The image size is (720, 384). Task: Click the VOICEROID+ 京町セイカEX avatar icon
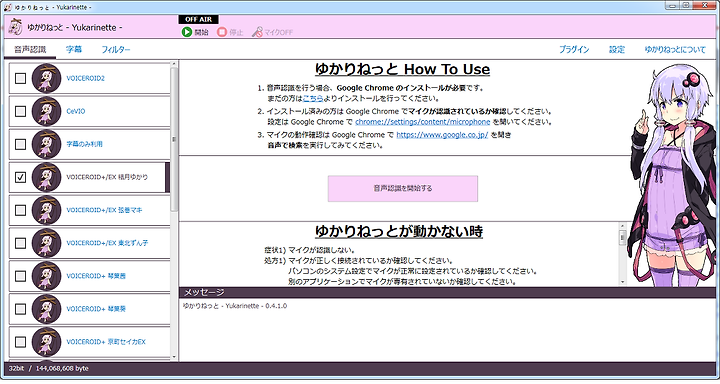coord(46,342)
